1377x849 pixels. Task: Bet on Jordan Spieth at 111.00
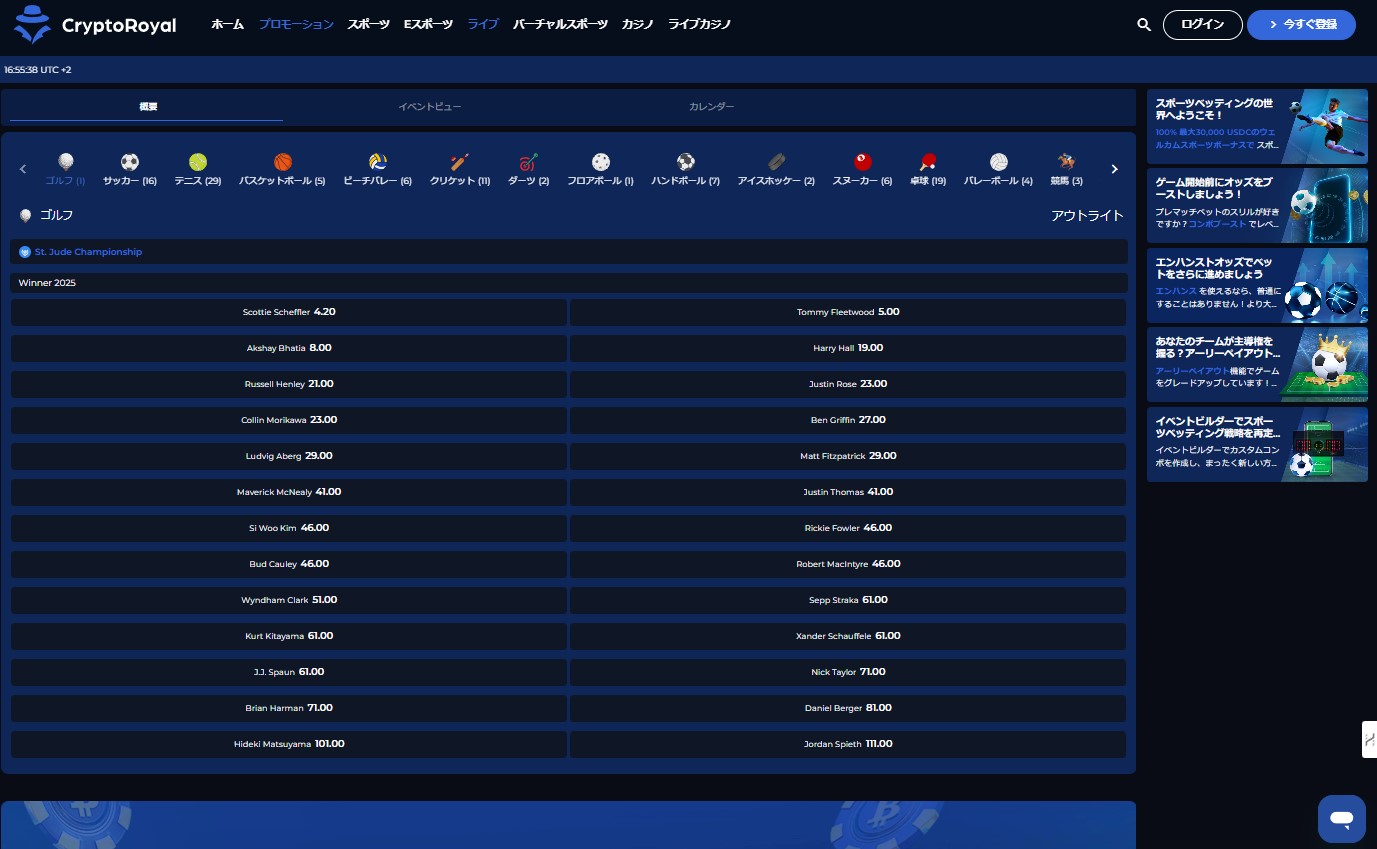click(848, 744)
